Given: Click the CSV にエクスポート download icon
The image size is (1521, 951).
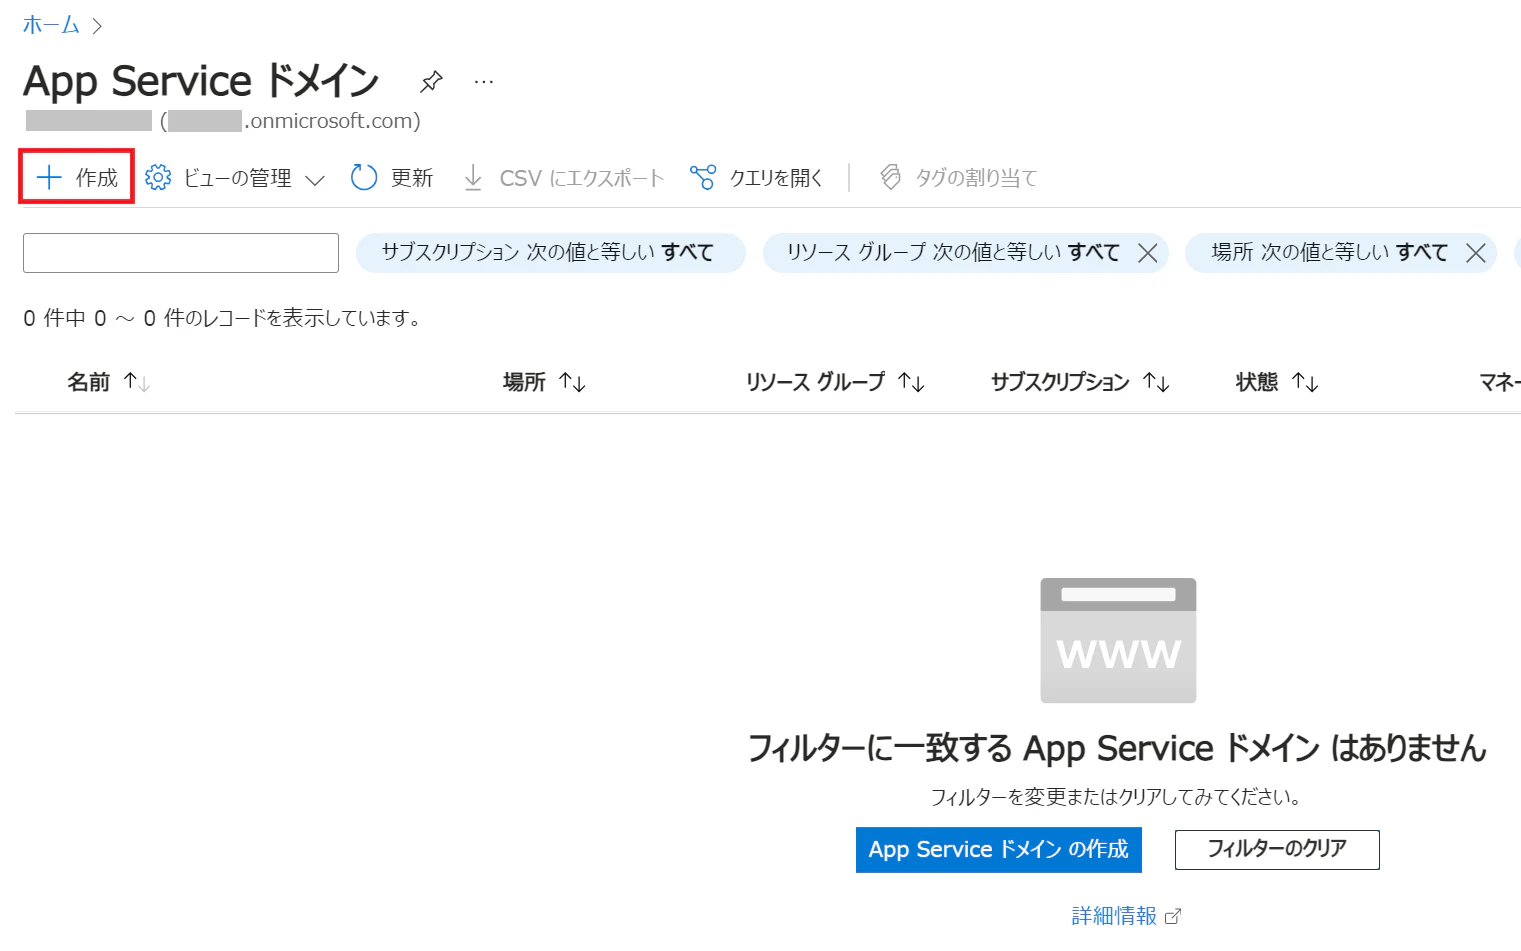Looking at the screenshot, I should [473, 178].
